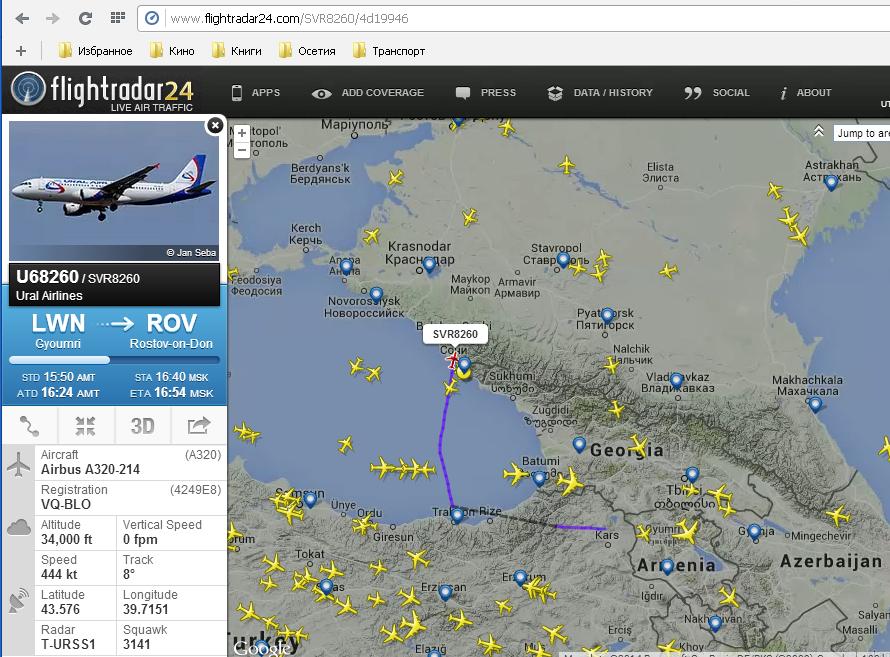The image size is (890, 657).
Task: Click the flightradar24 logo
Action: pyautogui.click(x=102, y=91)
